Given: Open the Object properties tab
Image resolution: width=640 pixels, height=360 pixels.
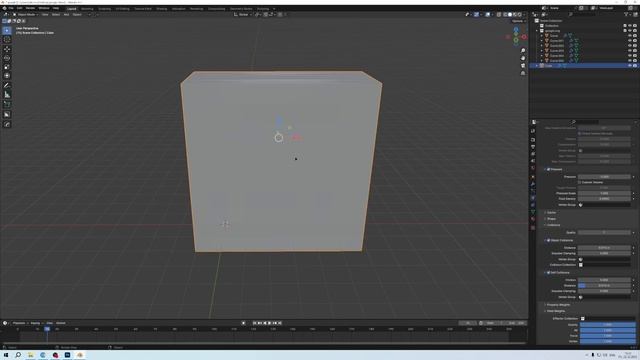Looking at the screenshot, I should click(x=533, y=177).
